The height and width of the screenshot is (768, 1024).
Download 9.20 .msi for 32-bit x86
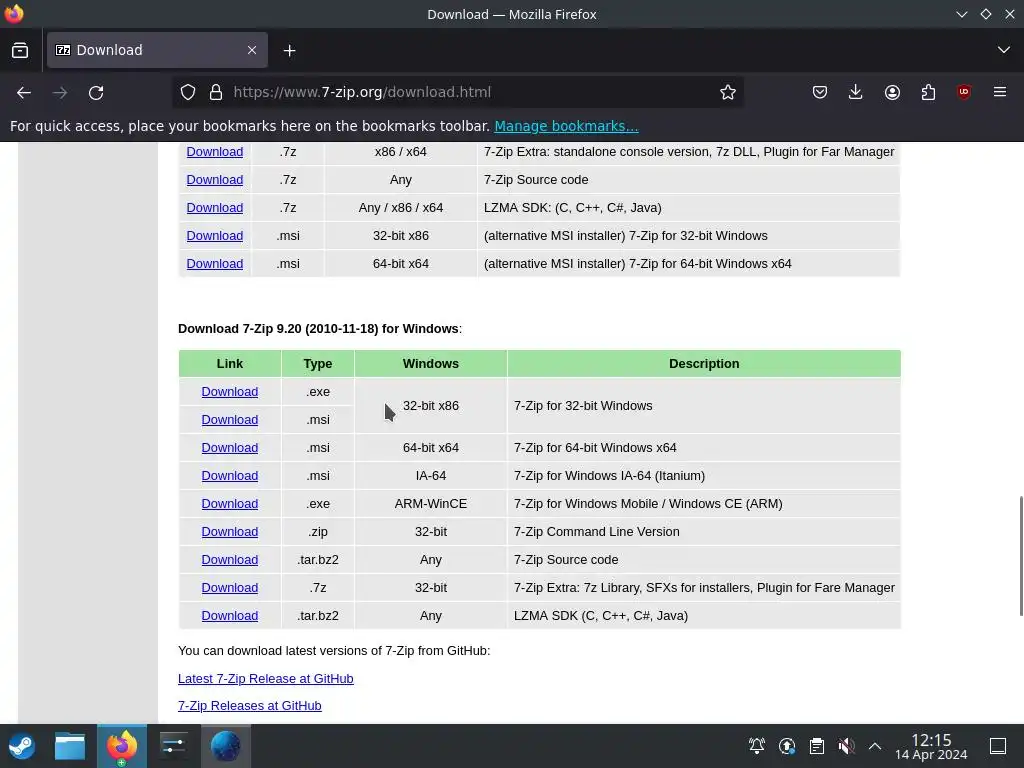click(230, 420)
